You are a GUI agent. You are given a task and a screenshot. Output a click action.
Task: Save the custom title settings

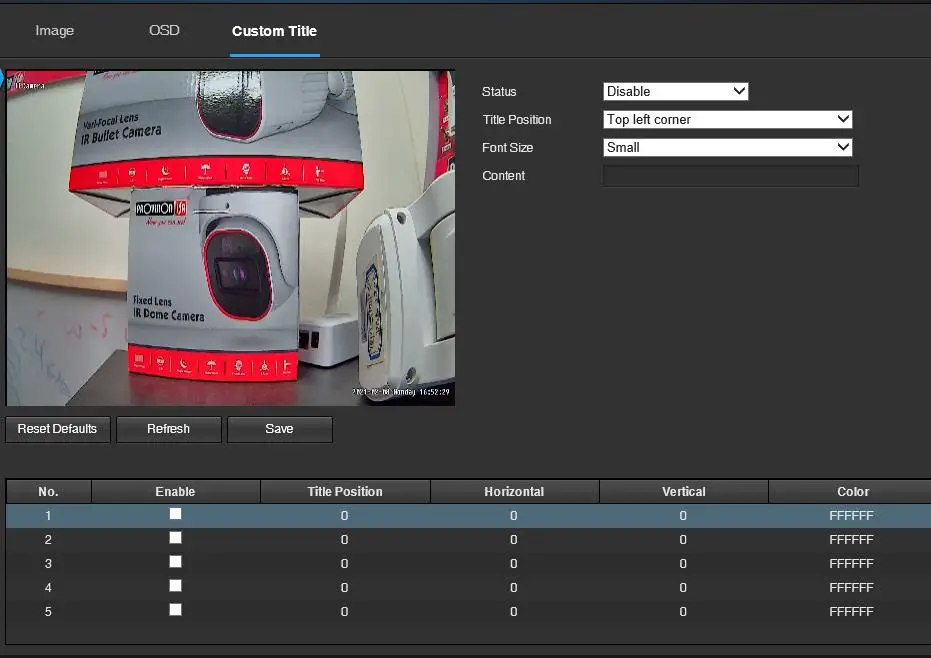coord(279,429)
